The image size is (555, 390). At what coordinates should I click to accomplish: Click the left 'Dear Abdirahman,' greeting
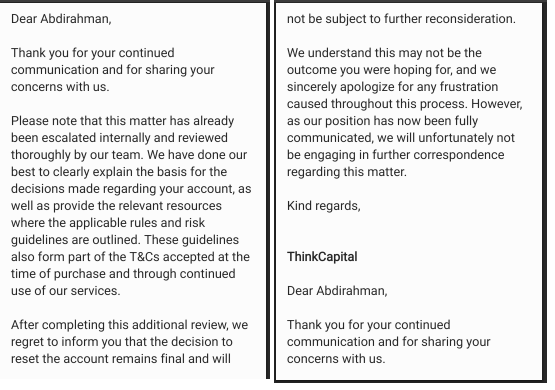click(x=61, y=19)
